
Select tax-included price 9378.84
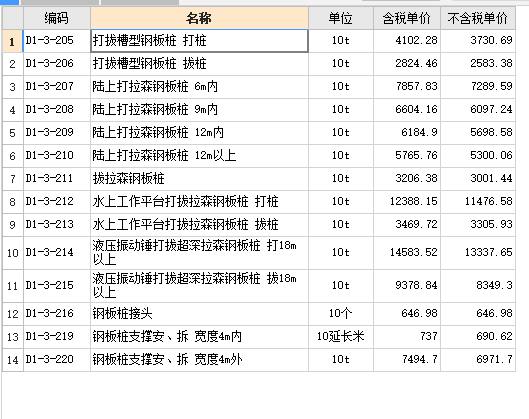coord(407,286)
